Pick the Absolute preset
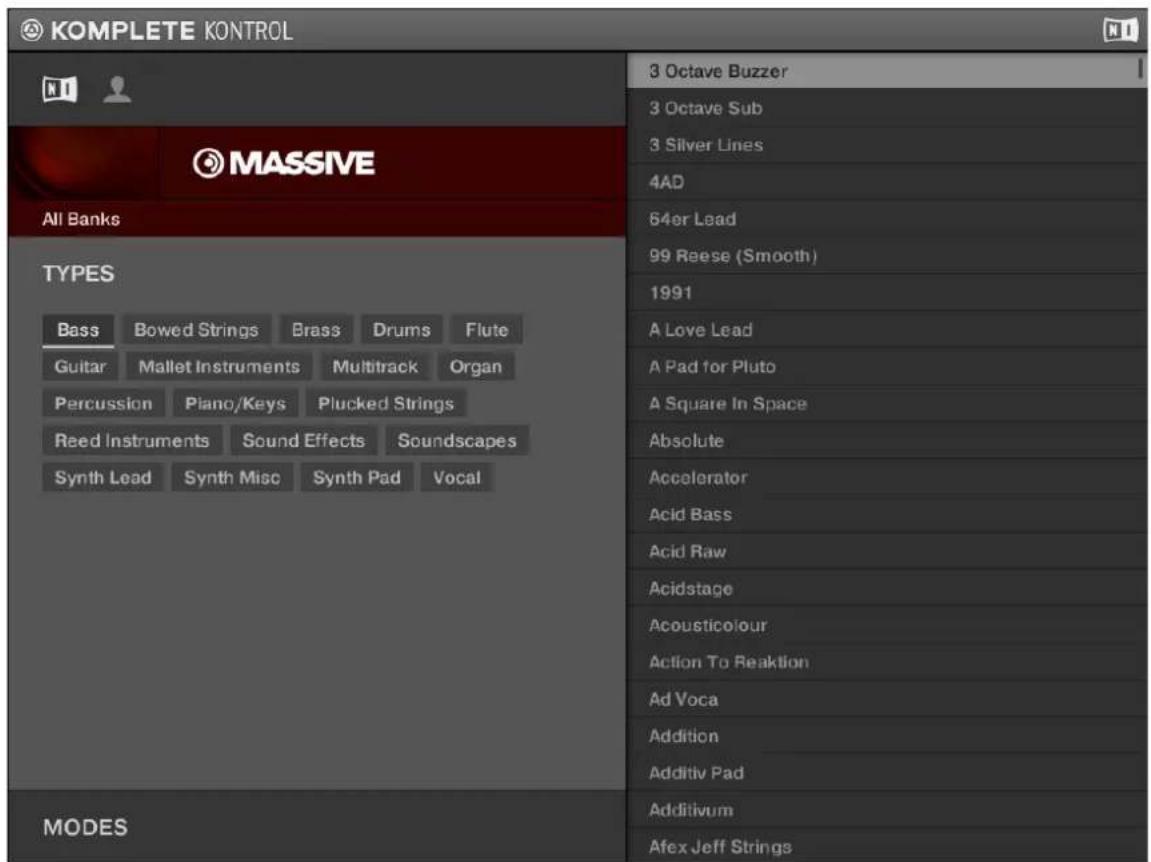The width and height of the screenshot is (1151, 862). click(x=887, y=441)
